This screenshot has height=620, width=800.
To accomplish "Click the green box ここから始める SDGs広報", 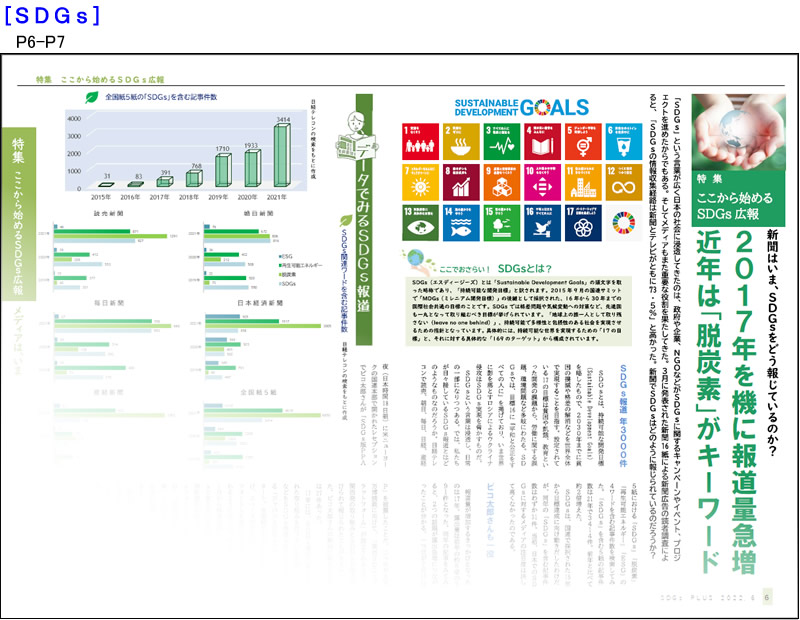I will click(x=738, y=199).
